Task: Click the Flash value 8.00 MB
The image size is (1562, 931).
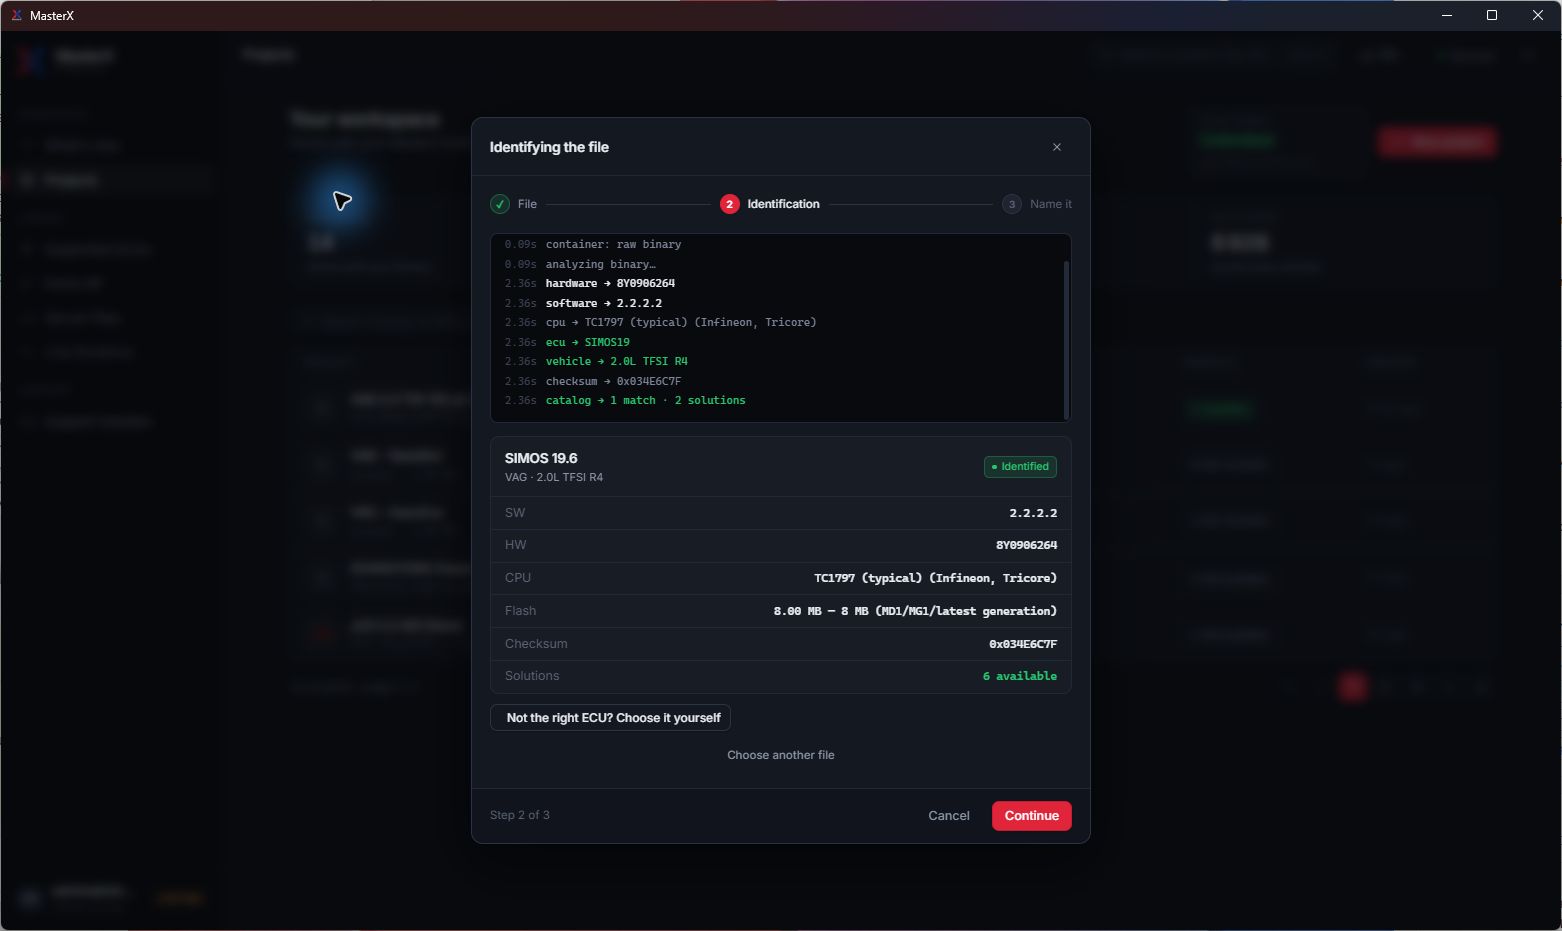Action: point(915,611)
